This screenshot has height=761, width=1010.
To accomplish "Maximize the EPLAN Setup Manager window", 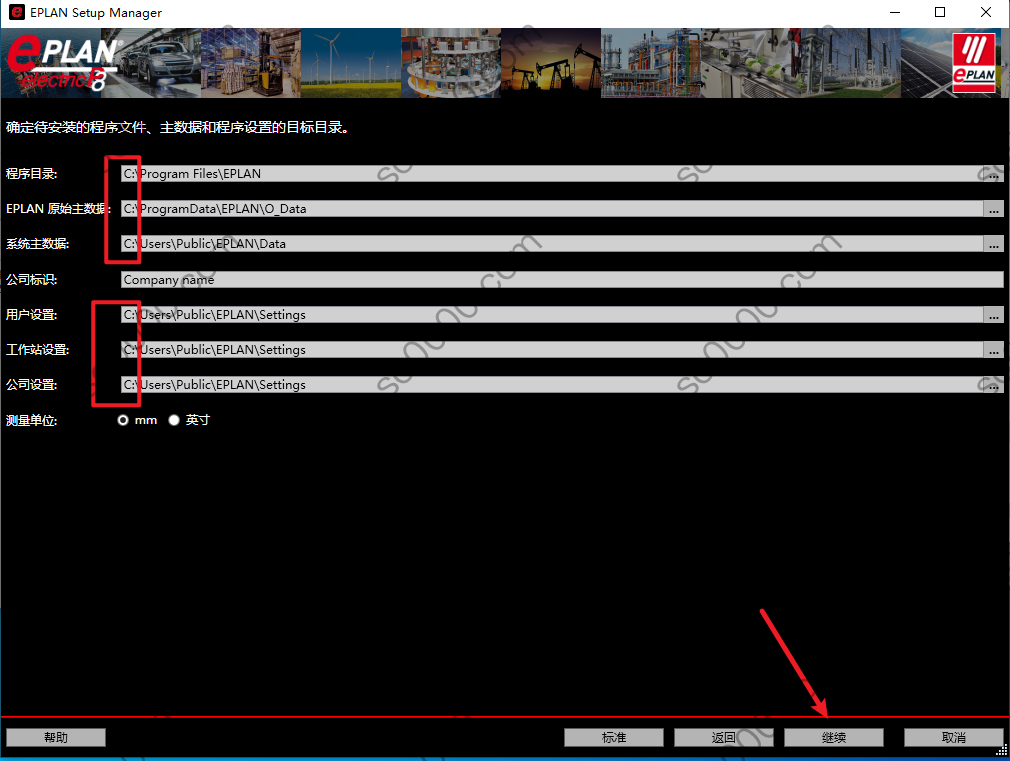I will coord(940,12).
